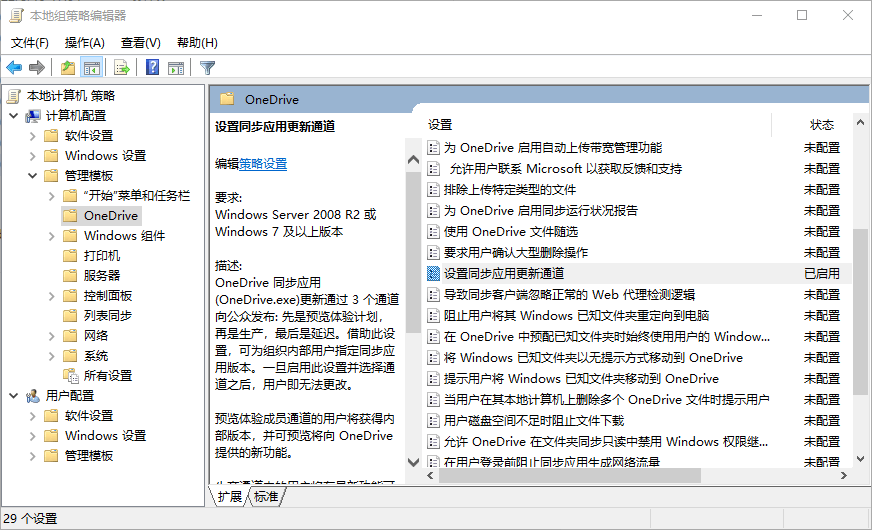Image resolution: width=872 pixels, height=530 pixels.
Task: Open the Help toolbar icon
Action: tap(152, 68)
